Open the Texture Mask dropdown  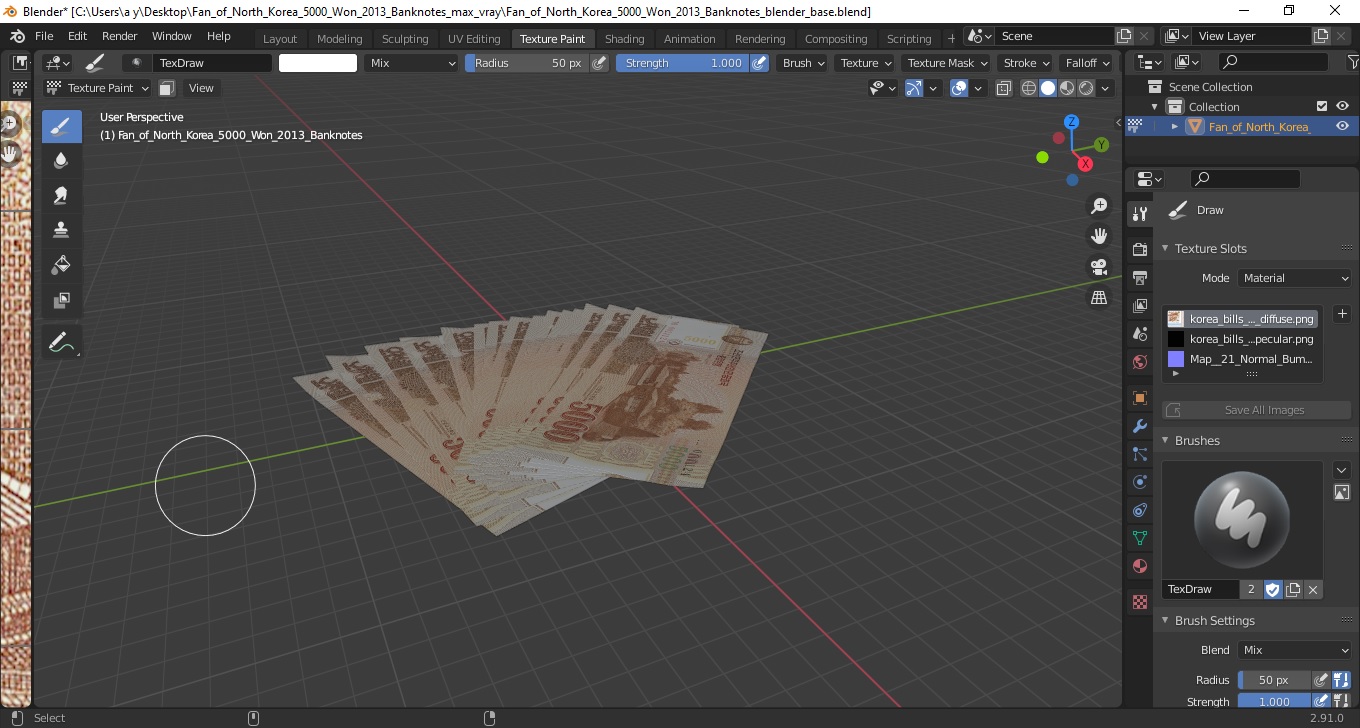coord(945,63)
